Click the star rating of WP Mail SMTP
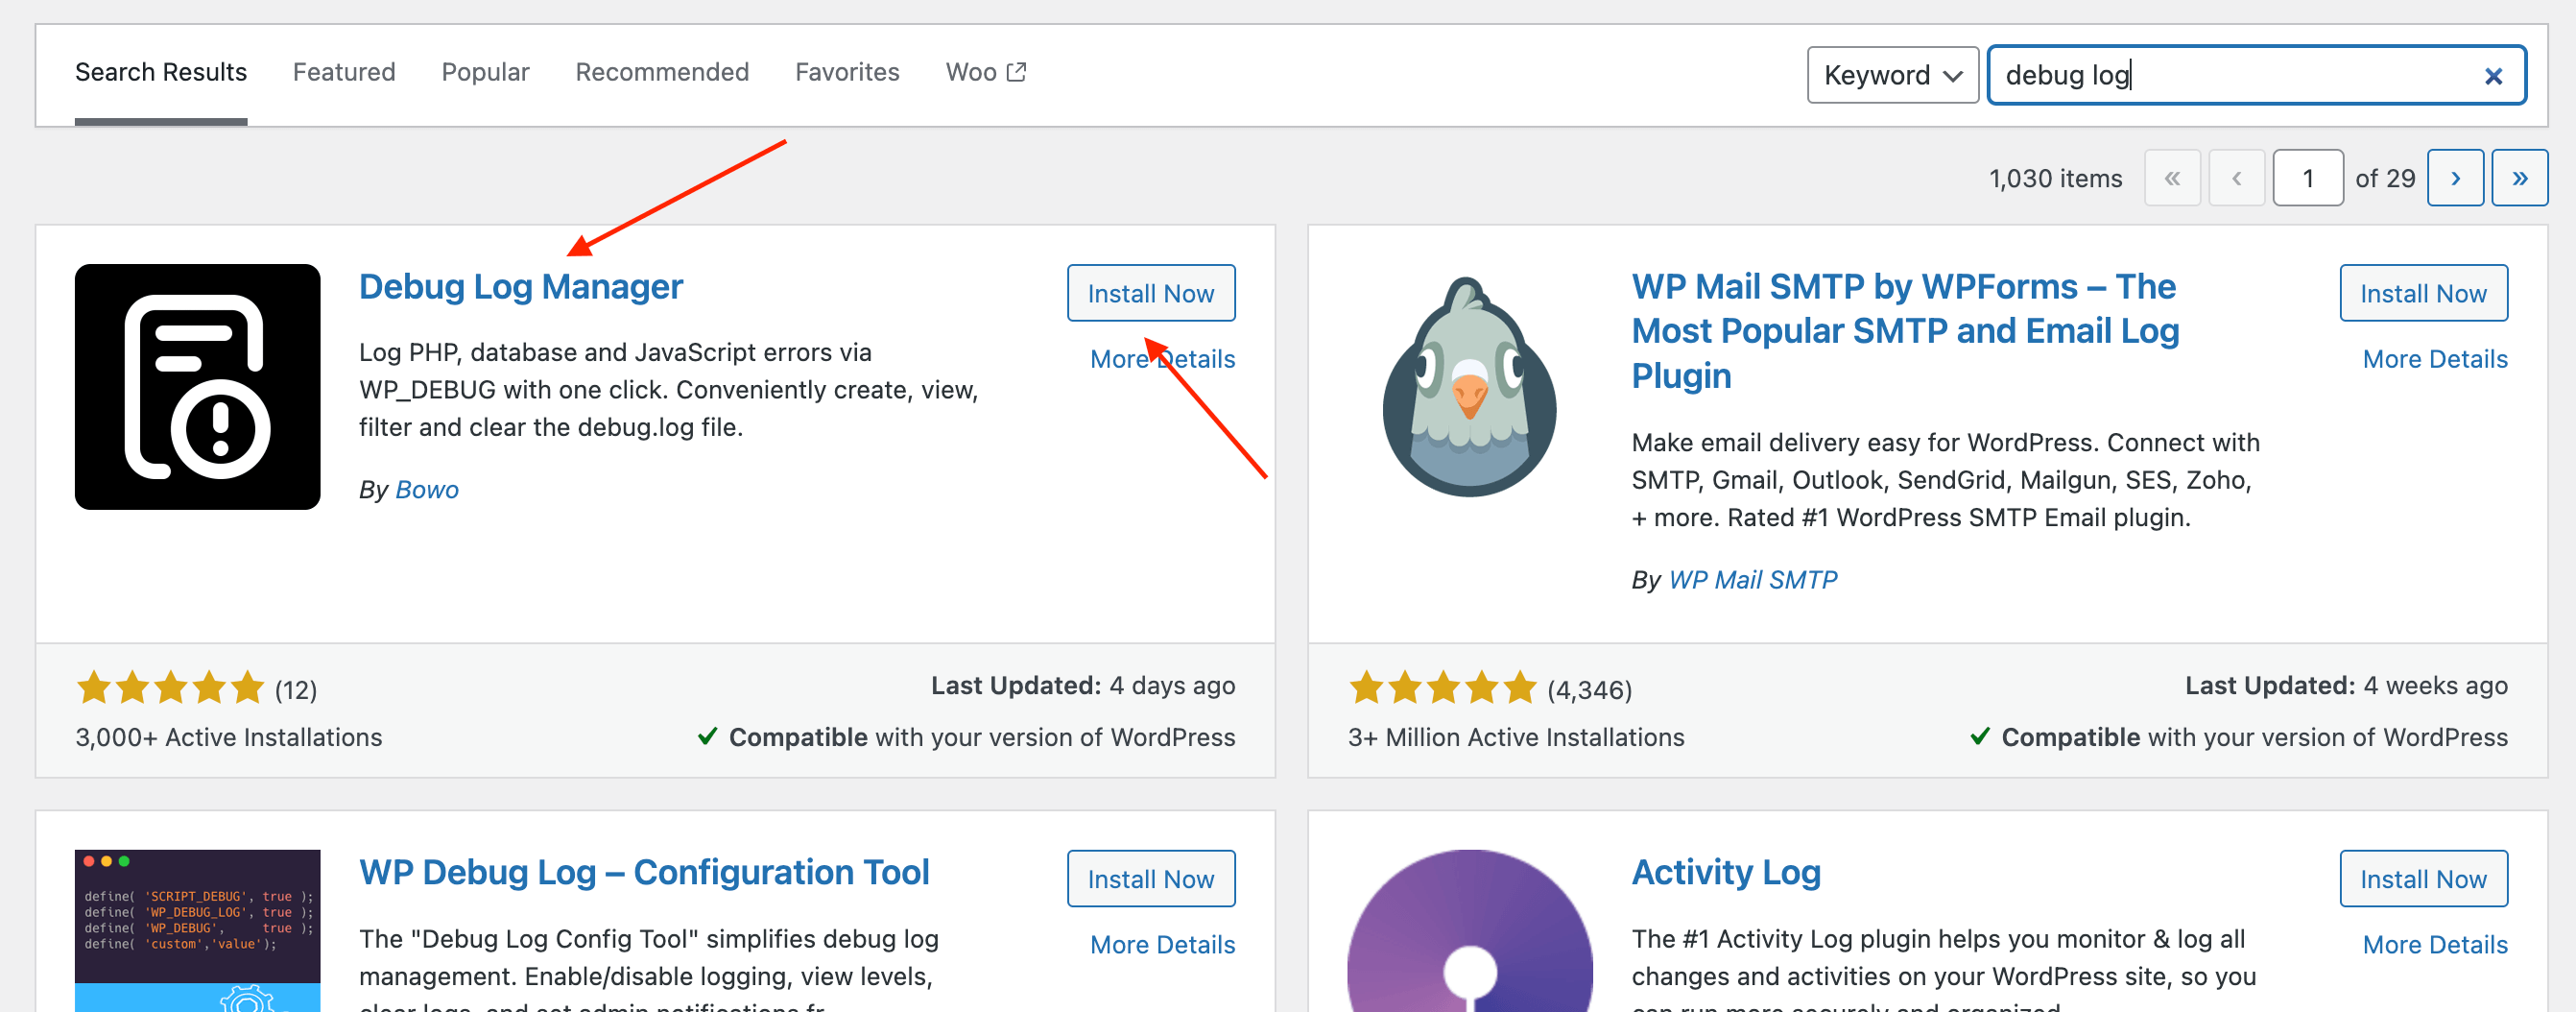 pos(1442,688)
